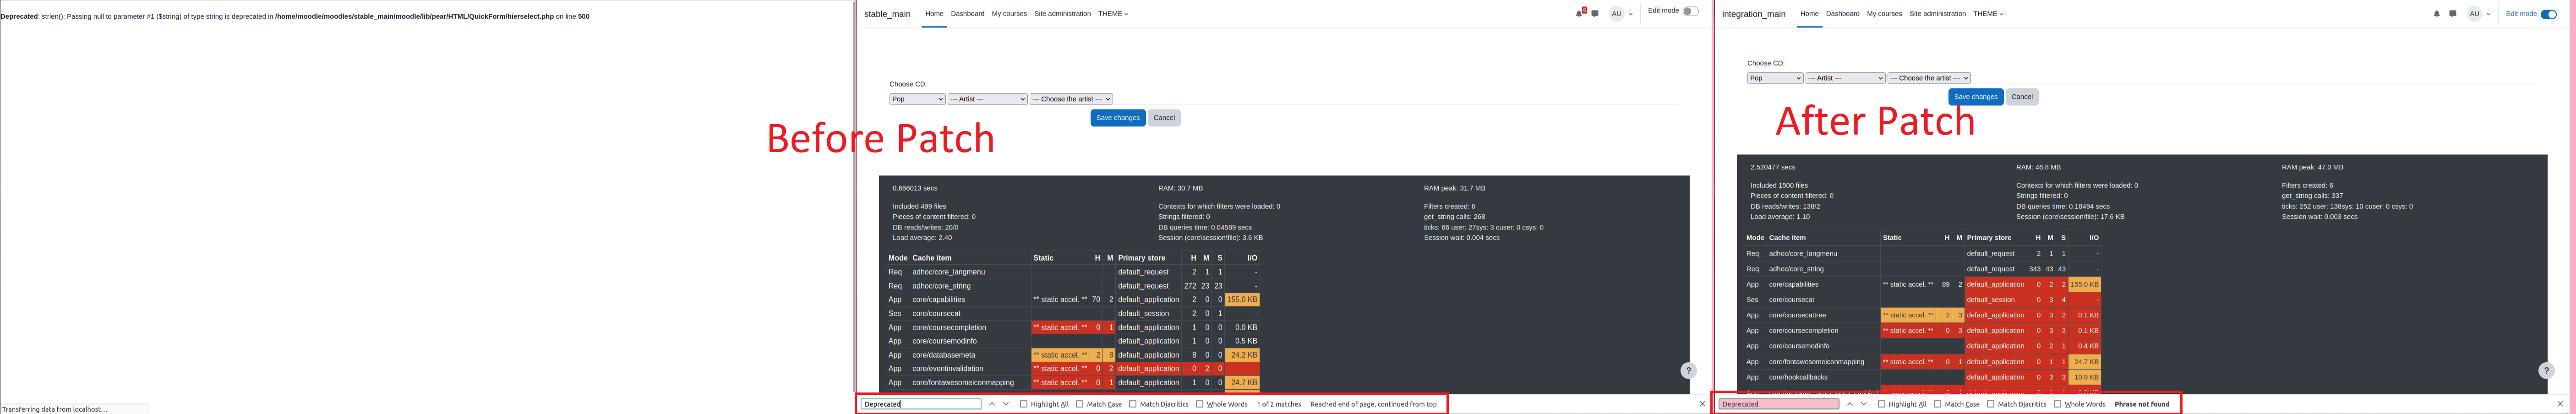Viewport: 2576px width, 414px height.
Task: Click 'Phrase not found' message in integration_main find bar
Action: pyautogui.click(x=2142, y=404)
